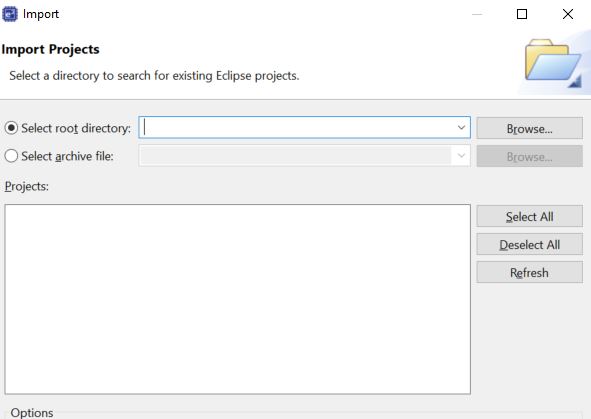
Task: Click inside the empty Projects list box
Action: tap(238, 299)
